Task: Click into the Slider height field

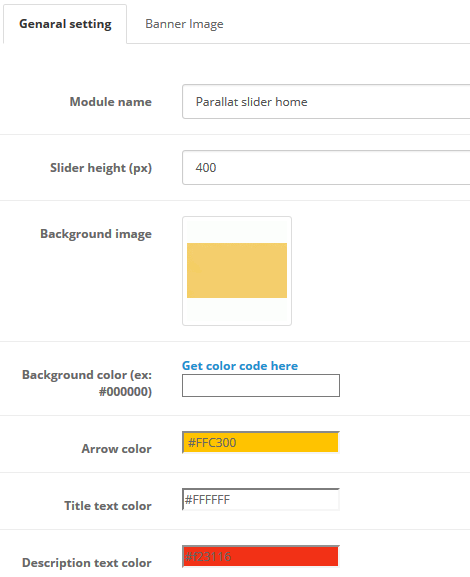Action: 326,167
